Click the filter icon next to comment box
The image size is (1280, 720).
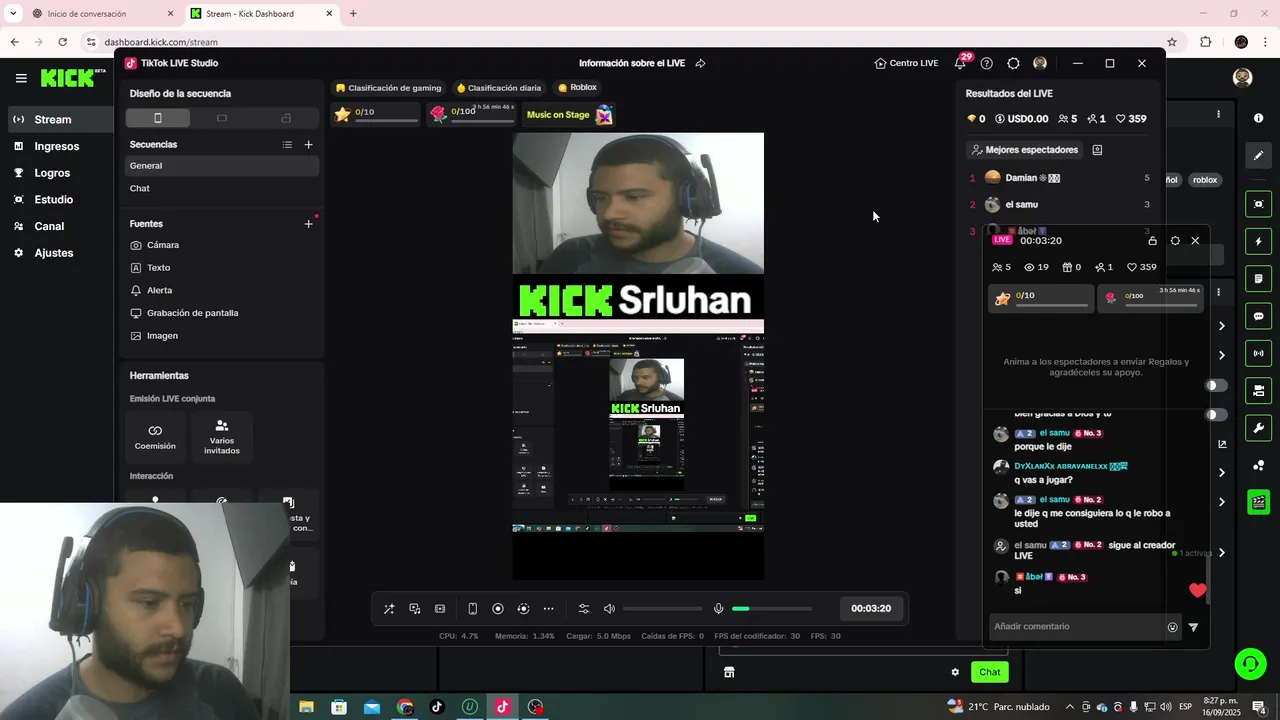pos(1193,628)
